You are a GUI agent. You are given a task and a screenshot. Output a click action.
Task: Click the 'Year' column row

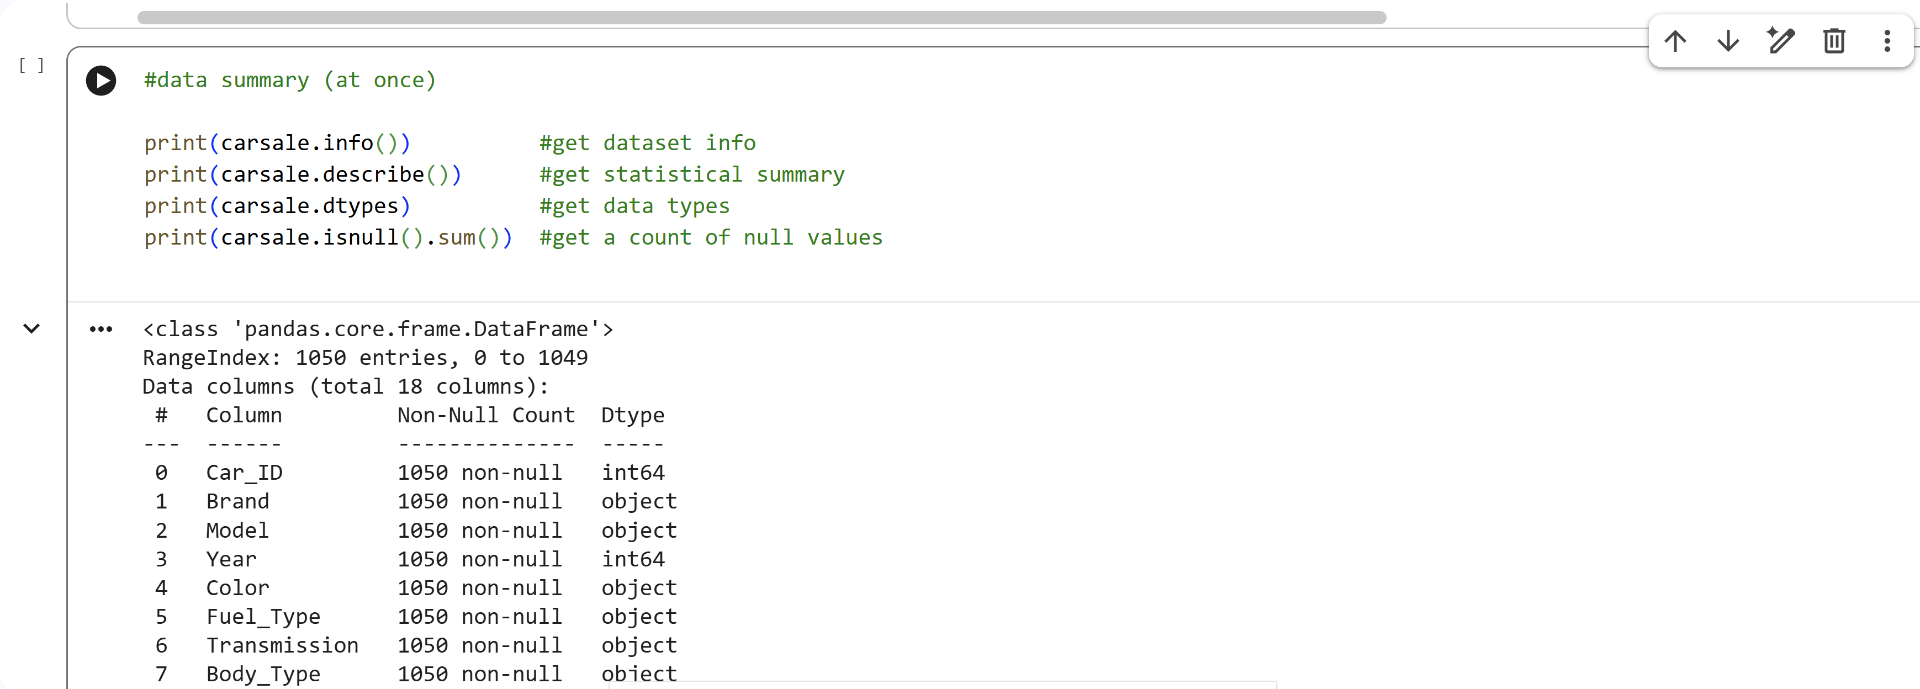tap(410, 560)
